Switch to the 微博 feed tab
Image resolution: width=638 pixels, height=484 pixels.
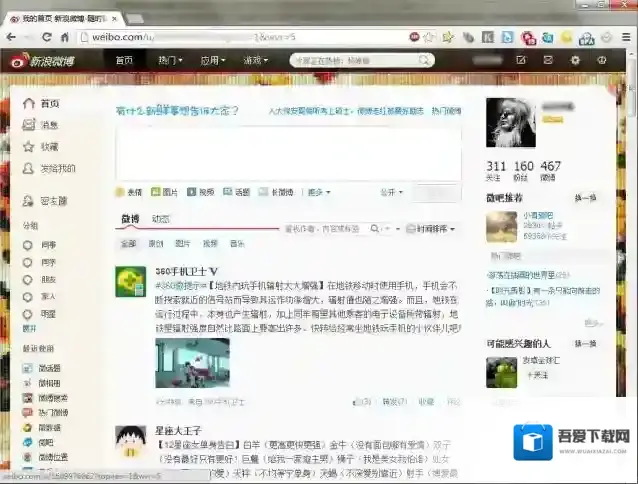coord(130,219)
